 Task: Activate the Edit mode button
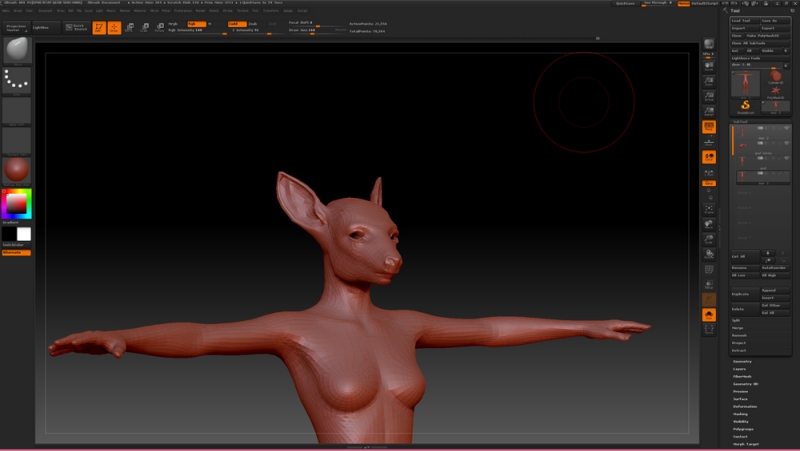(99, 27)
